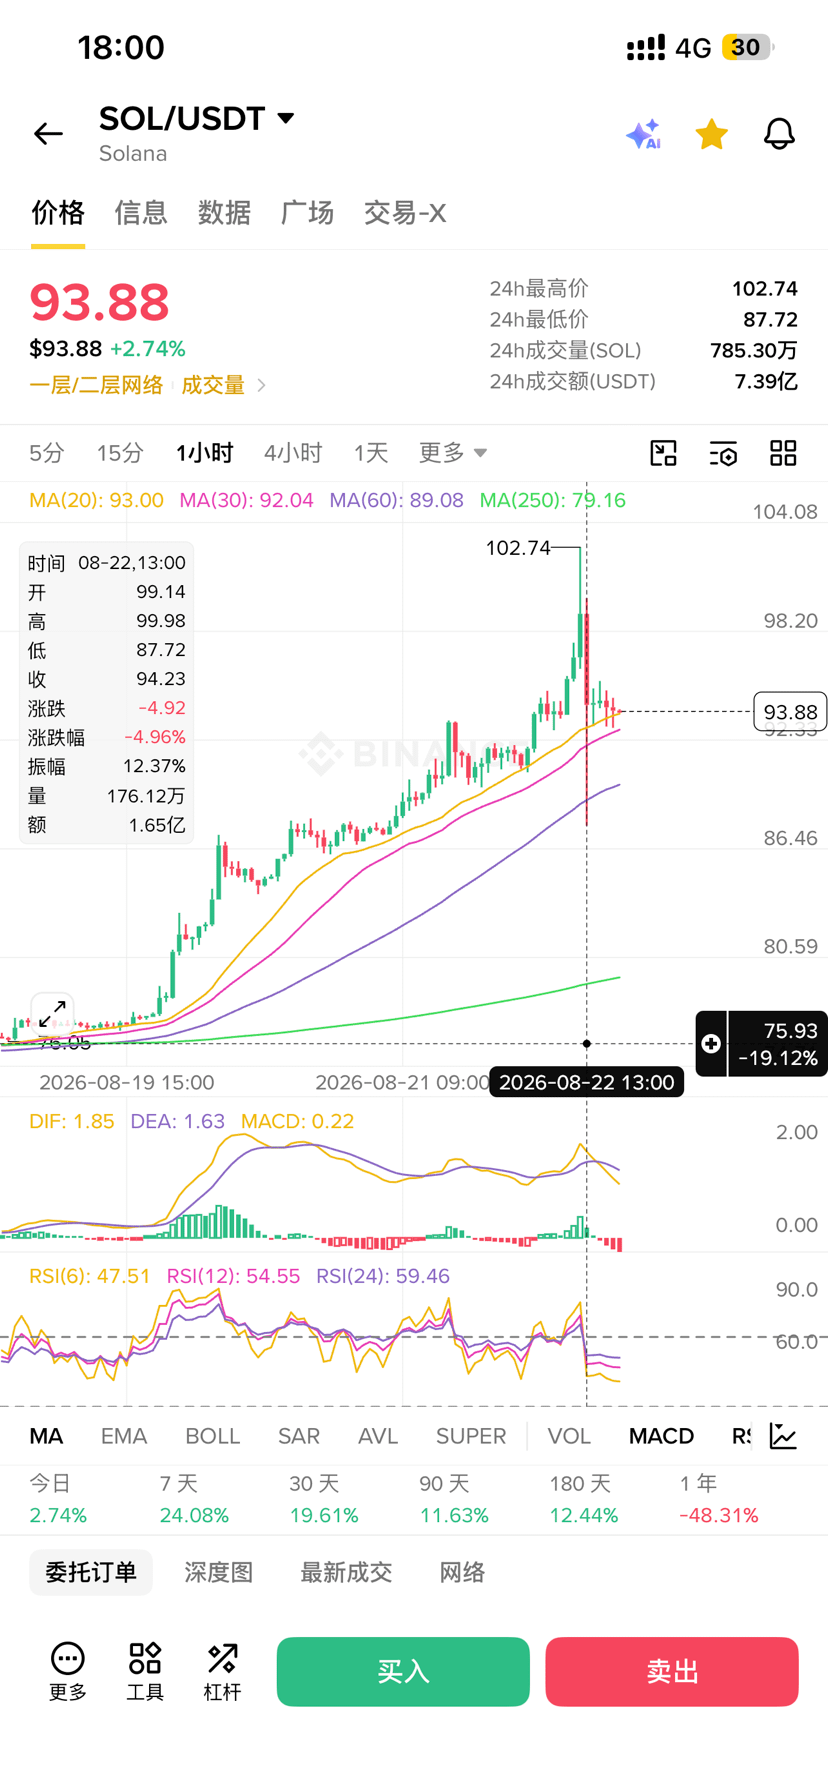The image size is (828, 1792).
Task: Tap the 93.88 current price label
Action: click(790, 712)
